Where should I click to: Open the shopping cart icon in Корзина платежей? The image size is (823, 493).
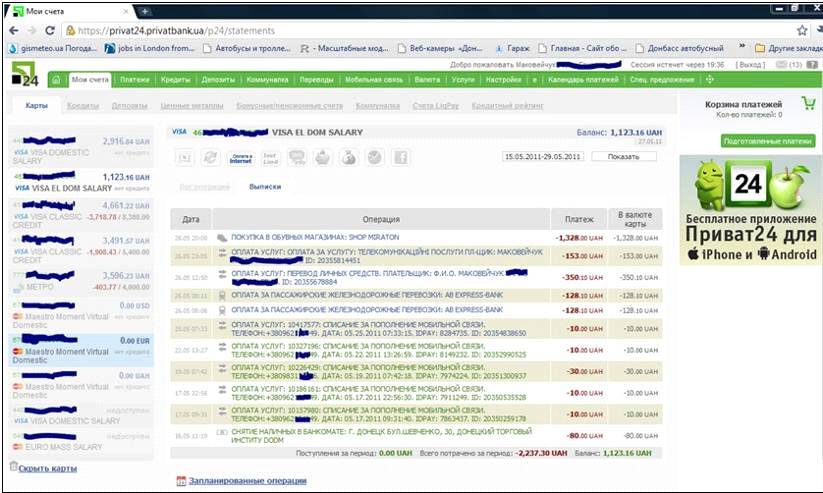coord(806,103)
